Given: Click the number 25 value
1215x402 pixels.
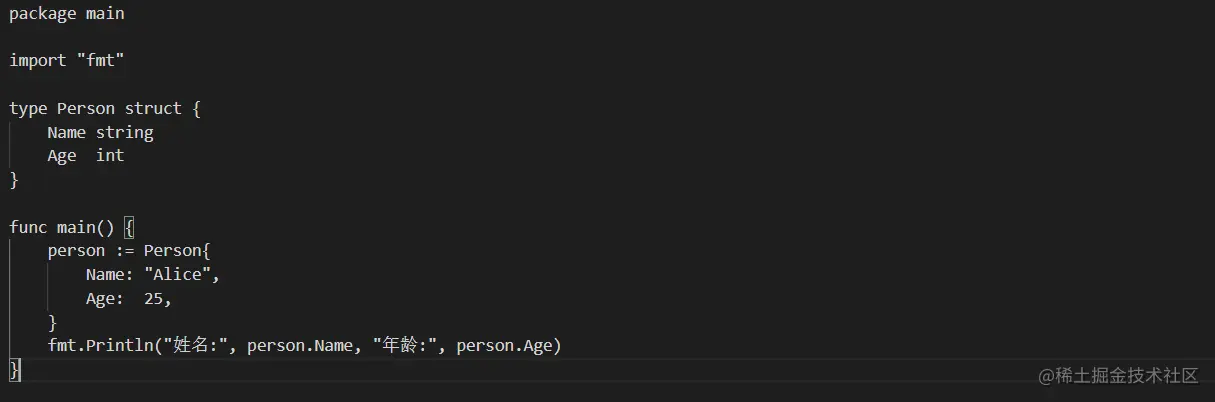Looking at the screenshot, I should pos(153,298).
